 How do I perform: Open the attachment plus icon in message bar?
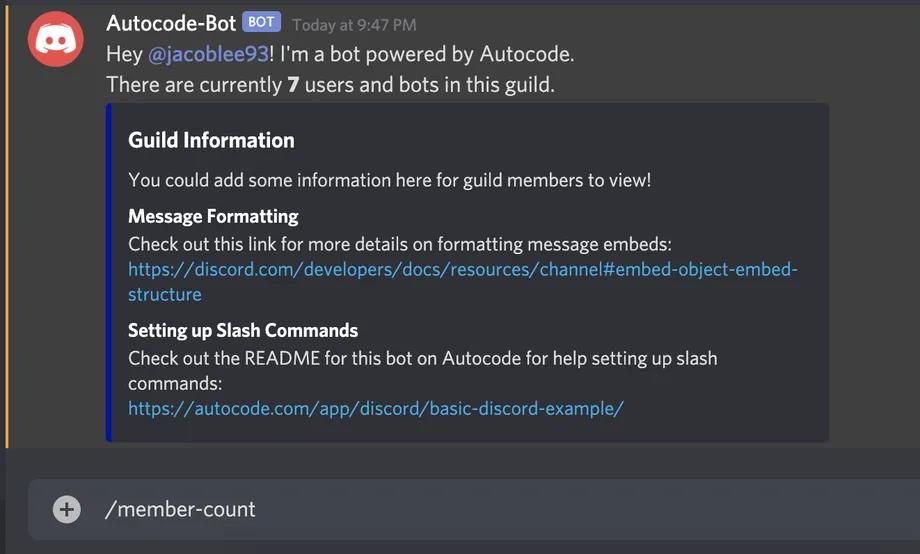click(x=67, y=510)
